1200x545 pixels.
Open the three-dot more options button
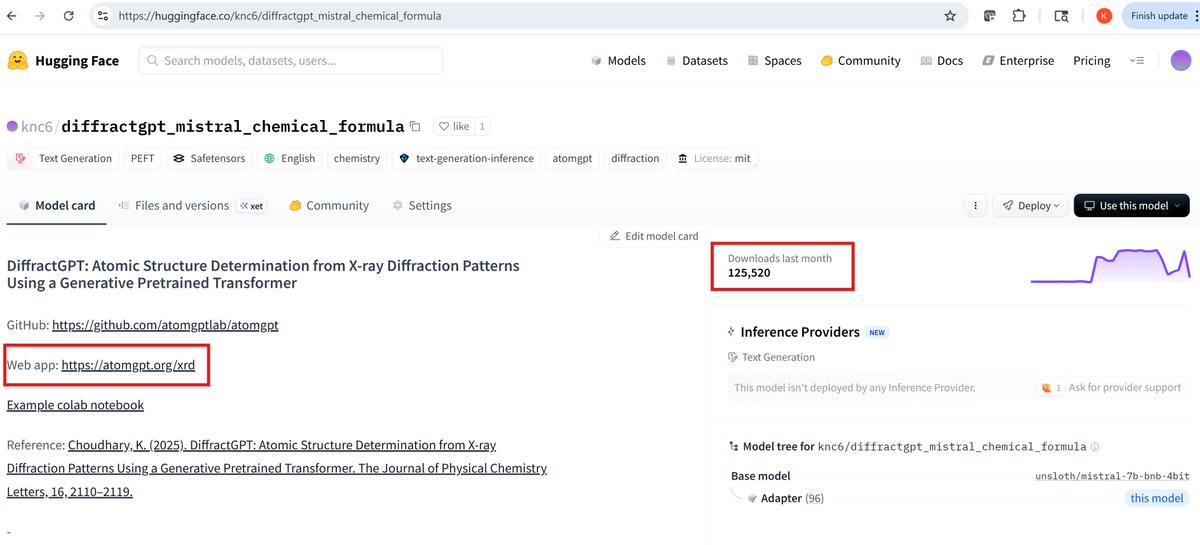tap(975, 205)
